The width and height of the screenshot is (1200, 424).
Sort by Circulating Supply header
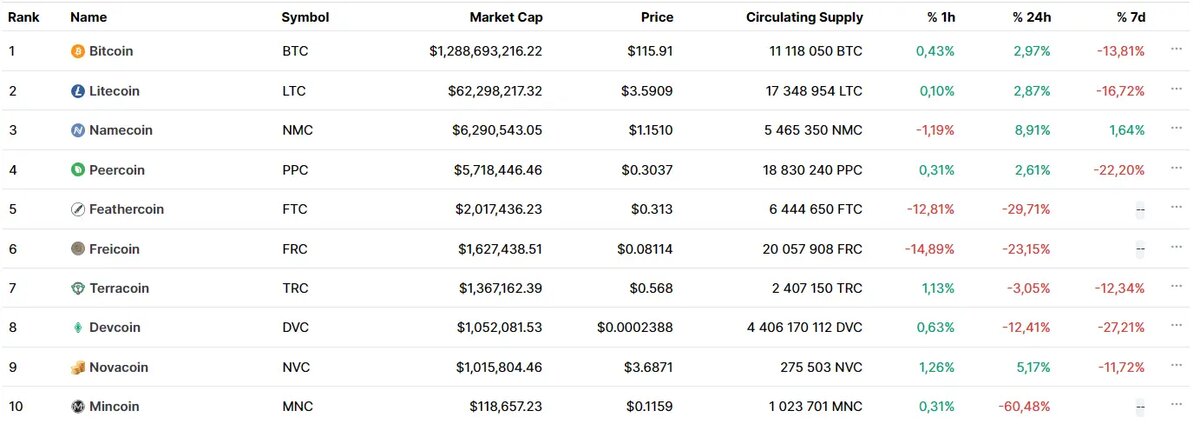804,17
